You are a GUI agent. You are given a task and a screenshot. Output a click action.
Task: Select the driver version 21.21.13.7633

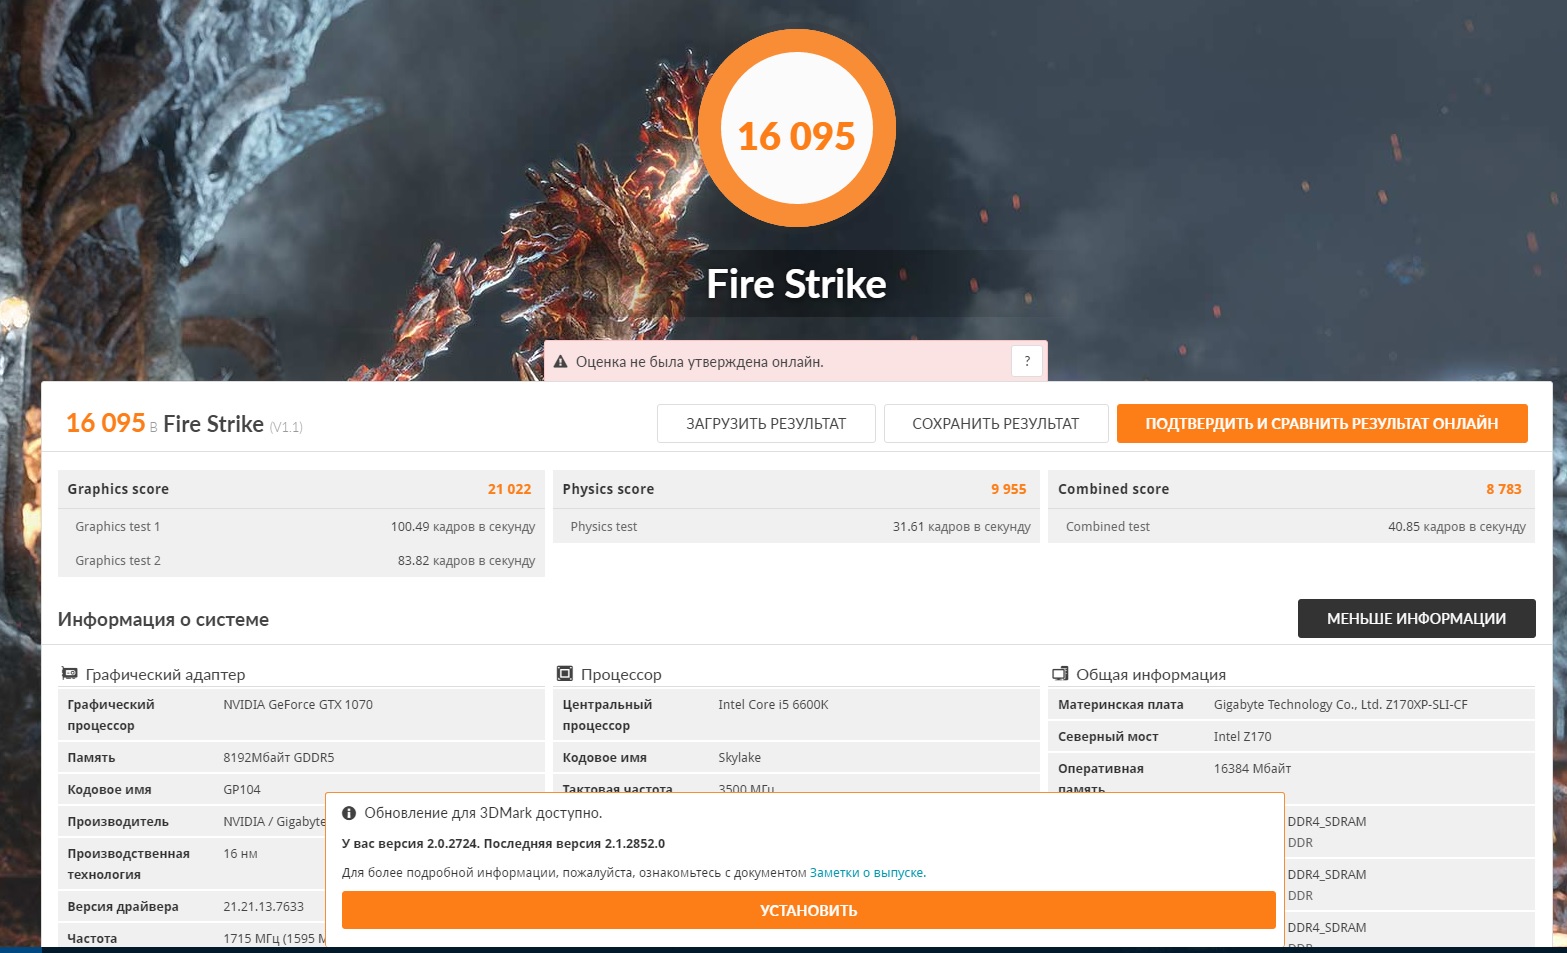(264, 906)
